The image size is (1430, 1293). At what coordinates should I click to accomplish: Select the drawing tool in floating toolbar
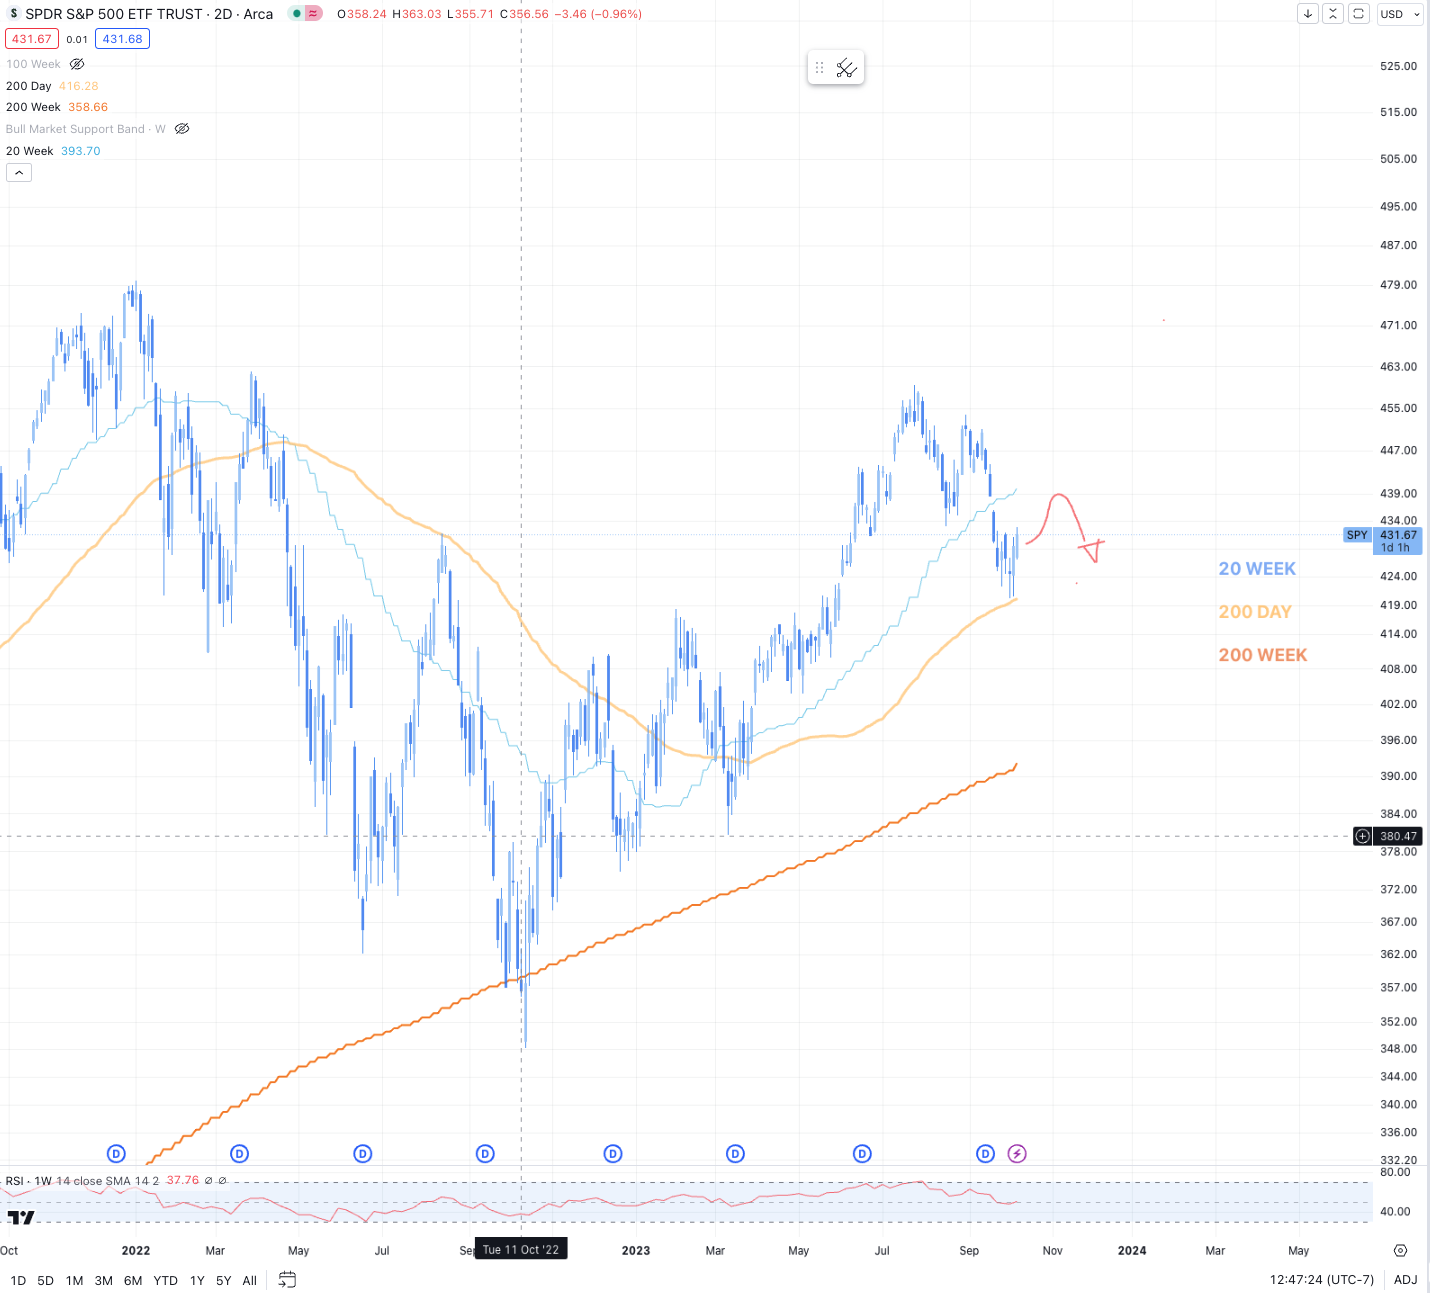846,68
